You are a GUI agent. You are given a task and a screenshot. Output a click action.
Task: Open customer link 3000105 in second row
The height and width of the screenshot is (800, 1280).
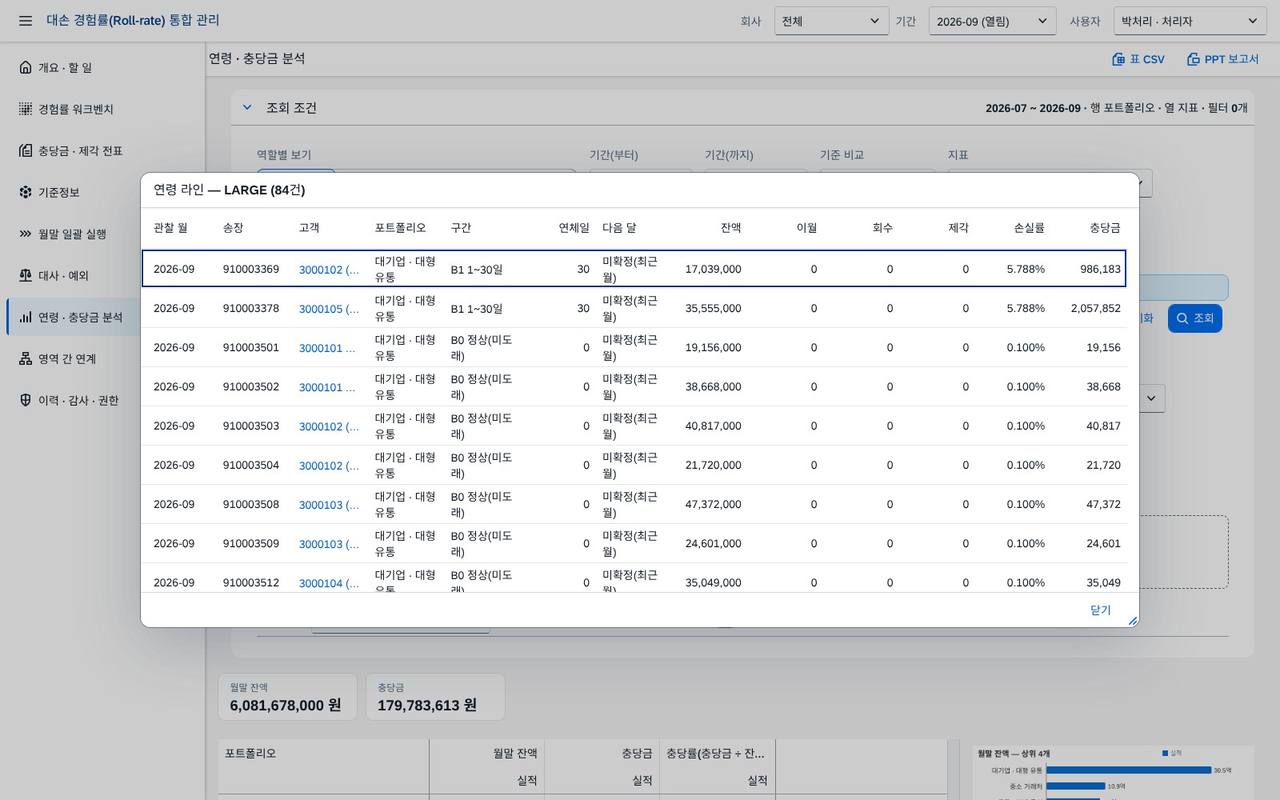[328, 309]
